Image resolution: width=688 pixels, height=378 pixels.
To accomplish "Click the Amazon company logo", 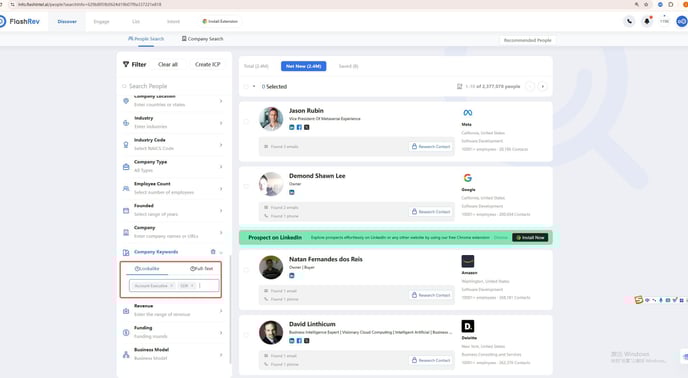I will tap(468, 261).
